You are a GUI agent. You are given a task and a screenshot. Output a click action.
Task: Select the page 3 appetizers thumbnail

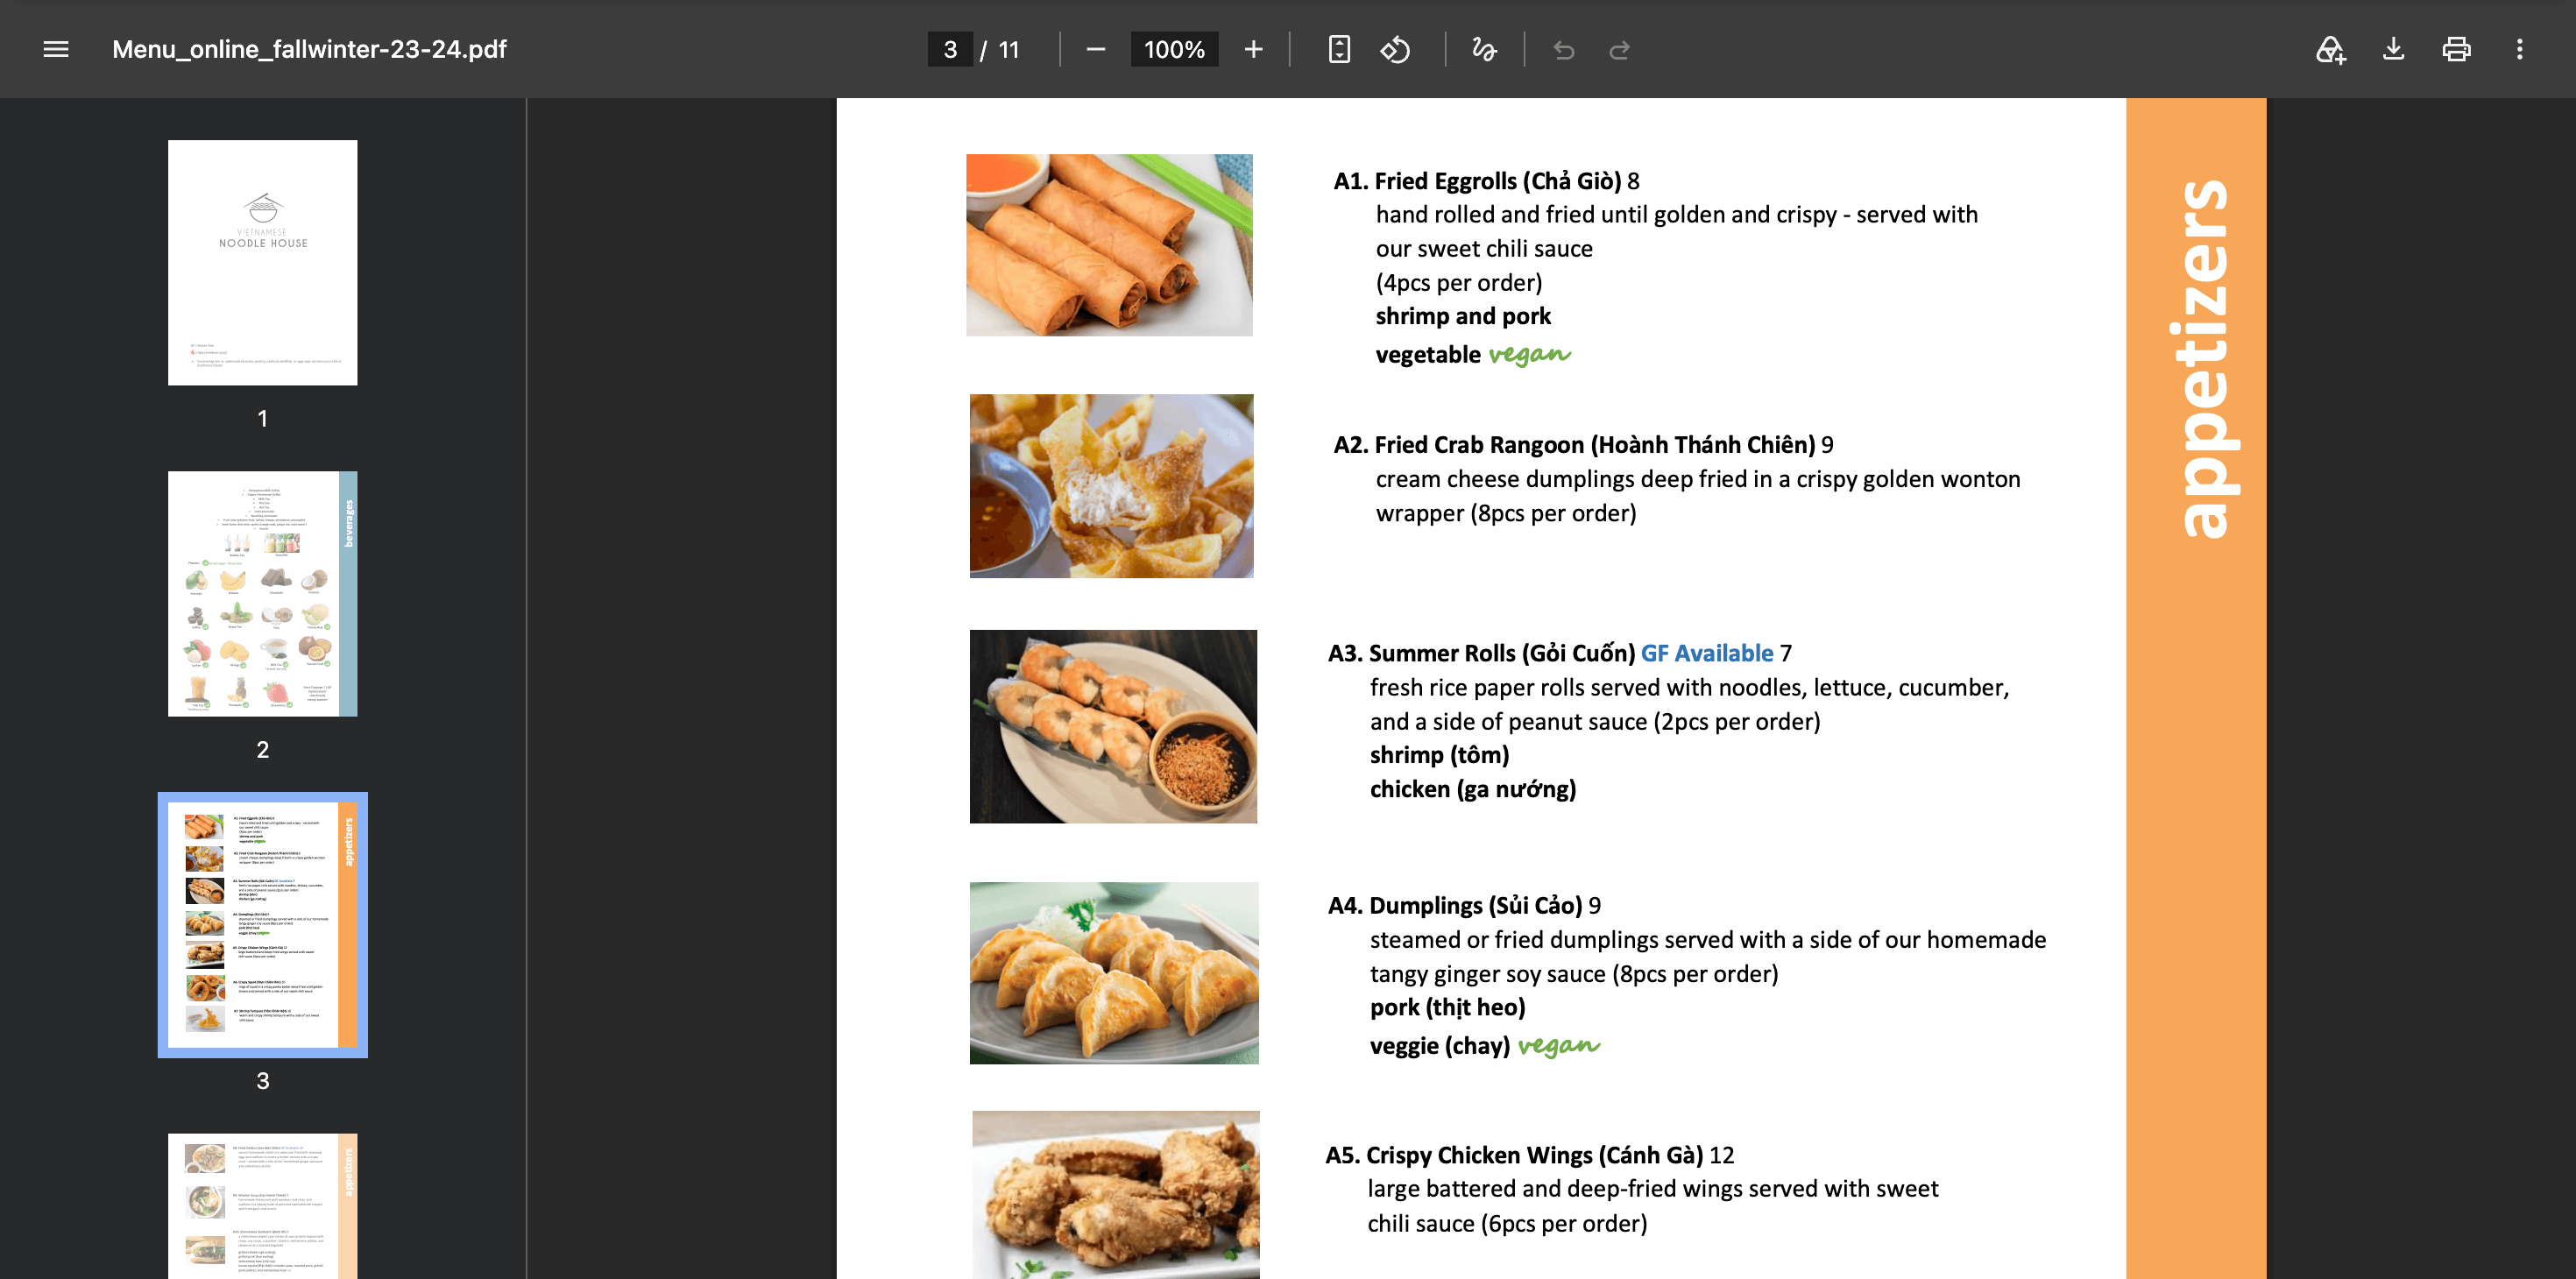click(x=262, y=925)
